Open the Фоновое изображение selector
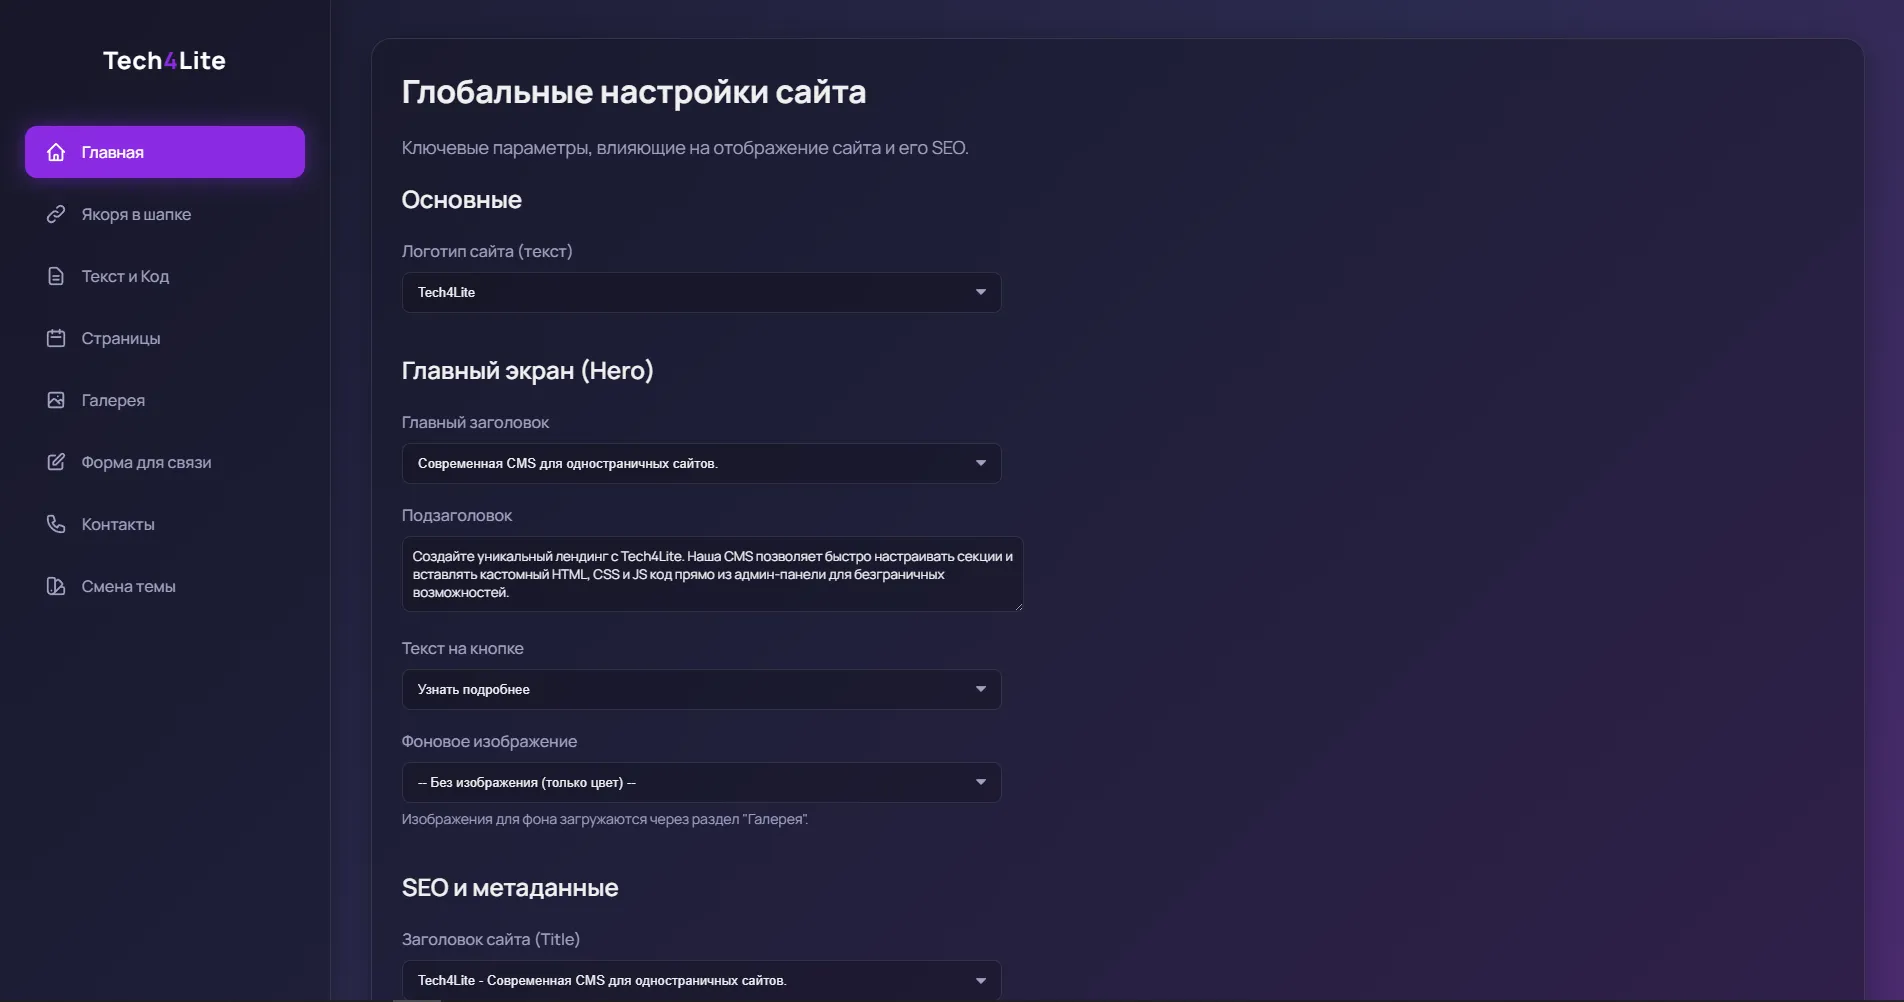The image size is (1904, 1002). [700, 782]
